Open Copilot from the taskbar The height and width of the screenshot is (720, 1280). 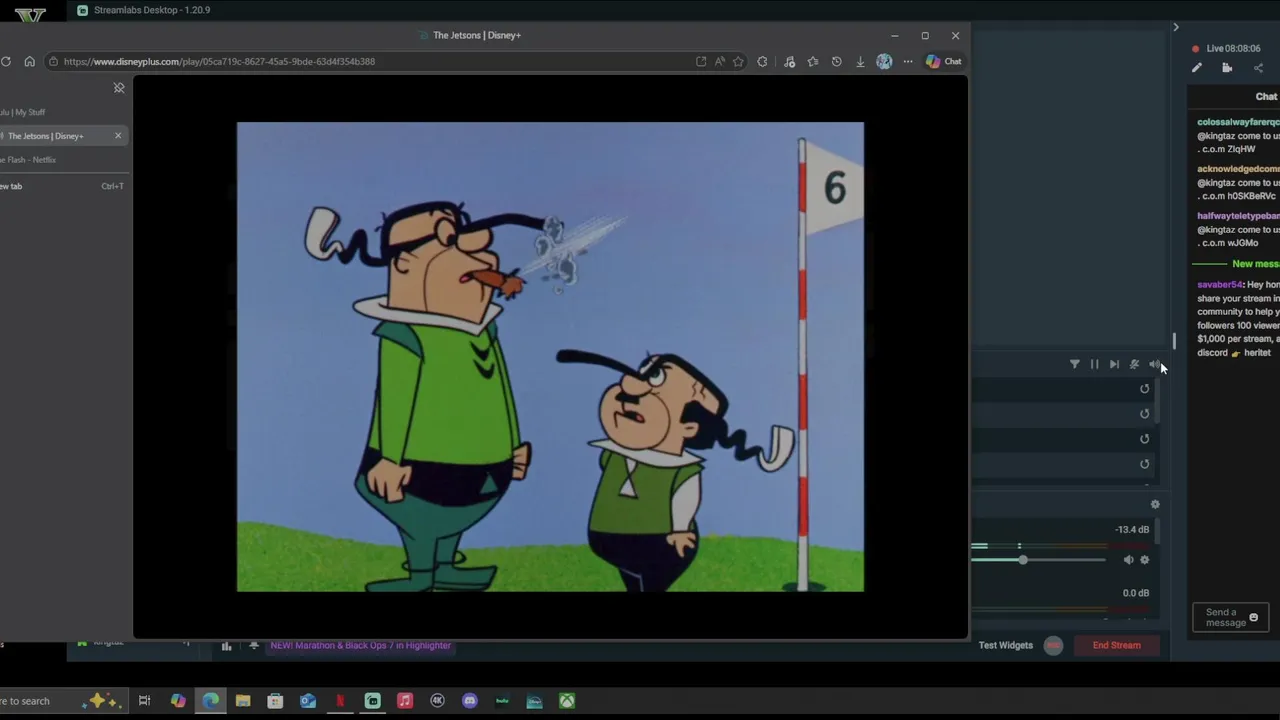tap(178, 701)
